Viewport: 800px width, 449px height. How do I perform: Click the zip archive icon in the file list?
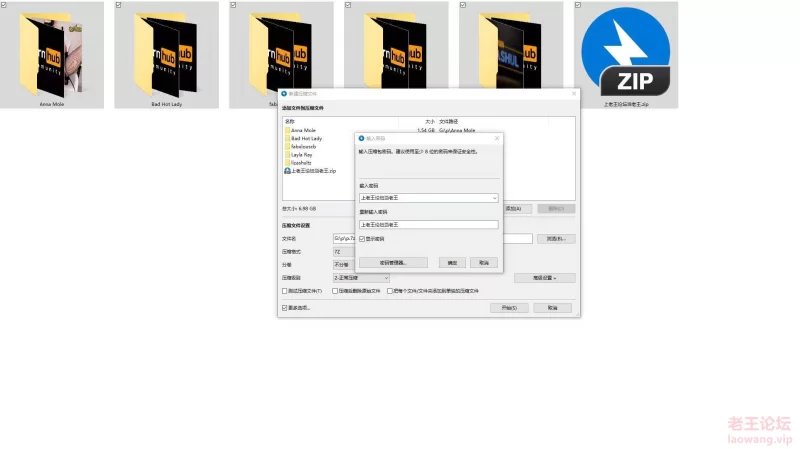[287, 171]
